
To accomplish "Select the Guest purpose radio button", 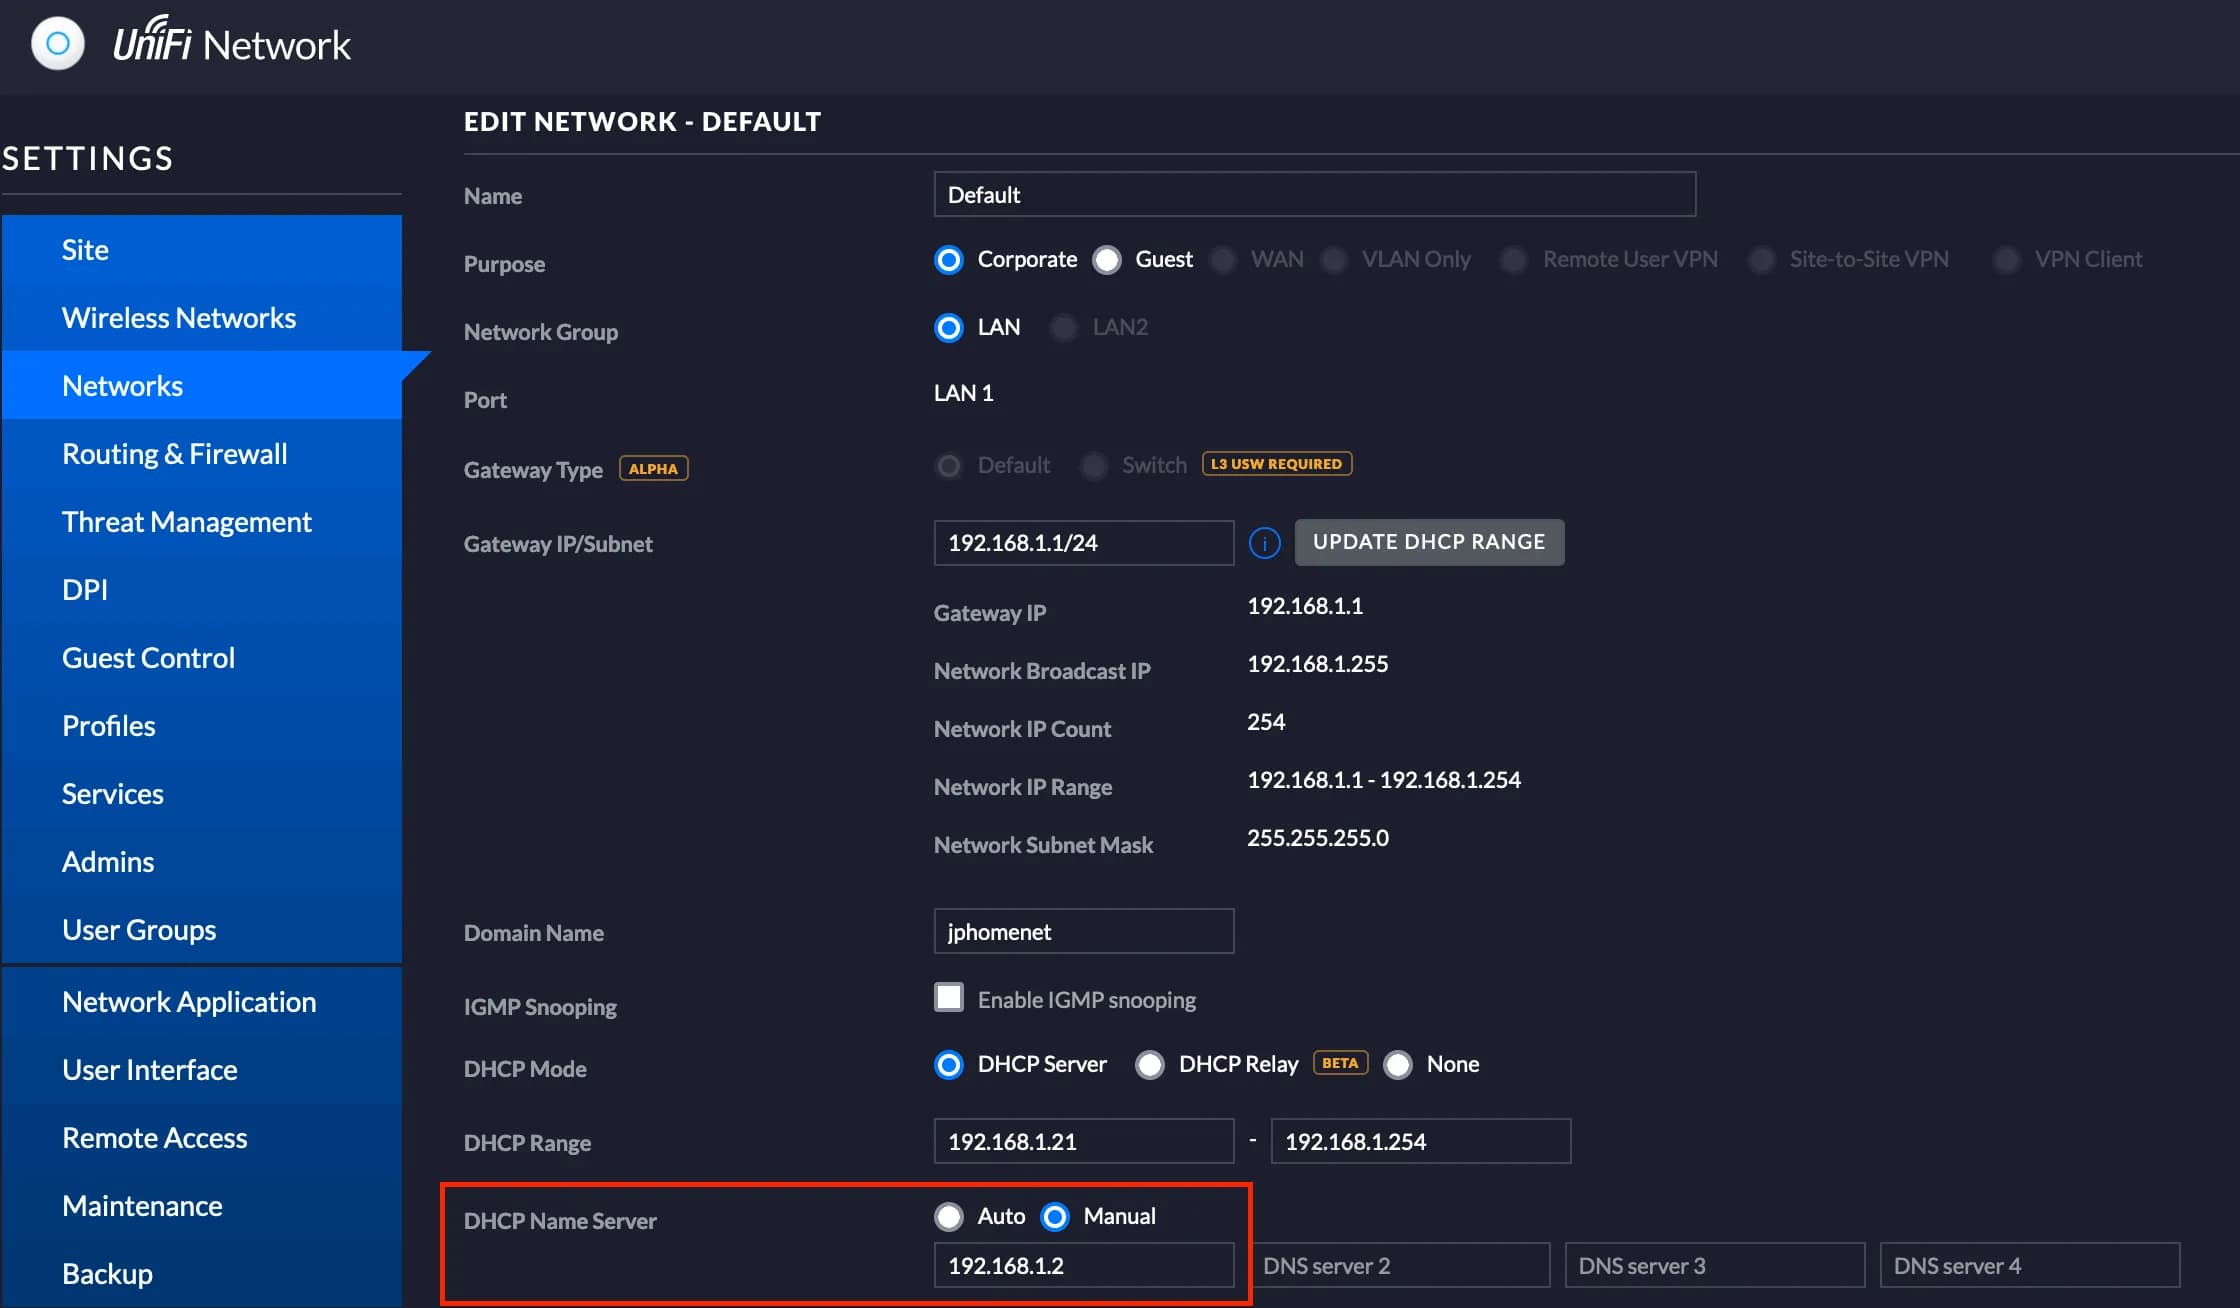I will click(x=1107, y=258).
